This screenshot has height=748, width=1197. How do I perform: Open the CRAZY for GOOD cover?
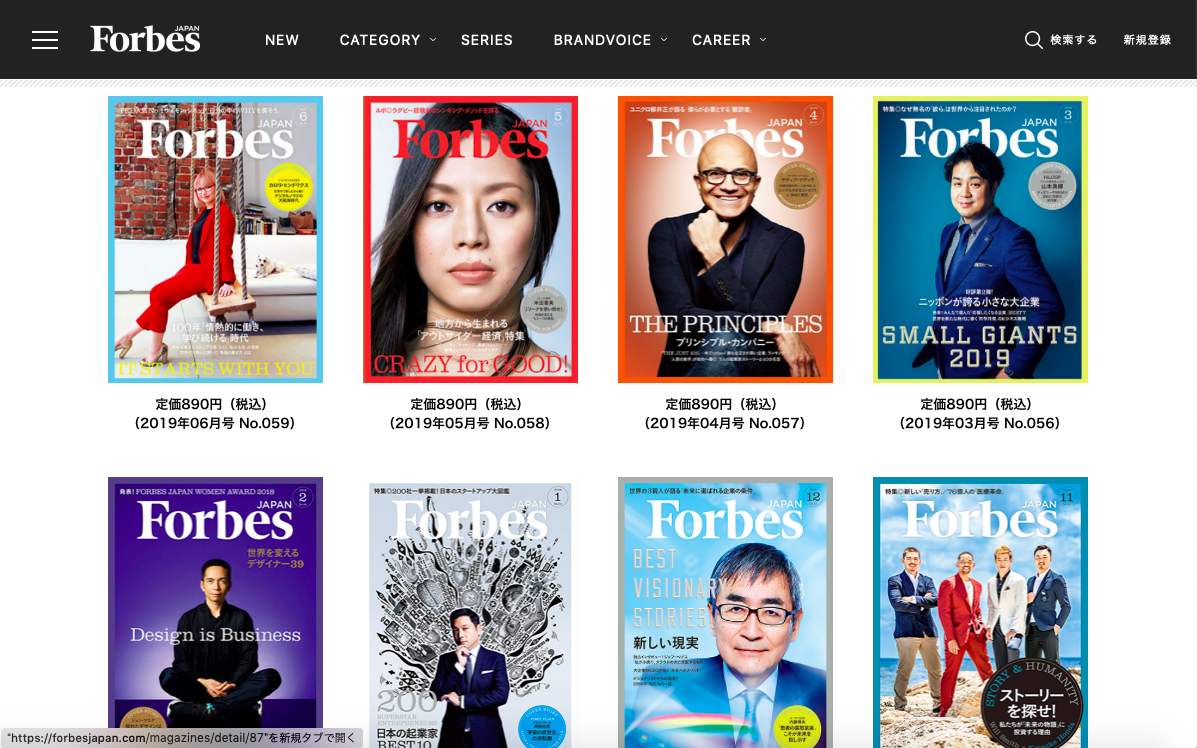click(x=470, y=239)
